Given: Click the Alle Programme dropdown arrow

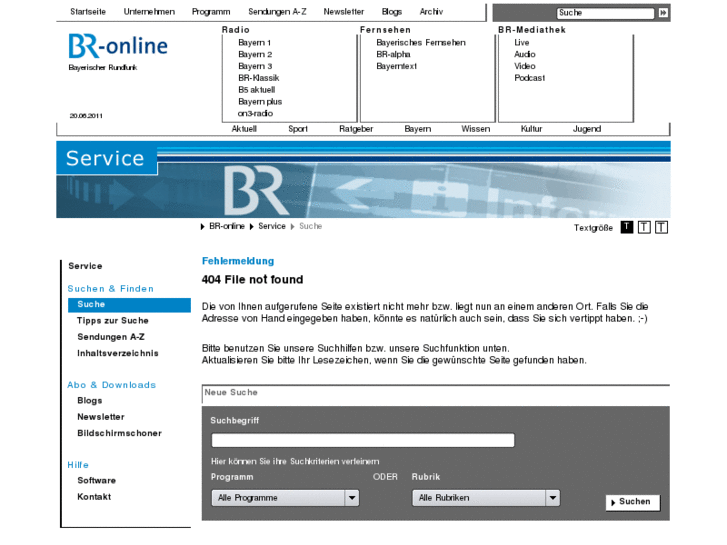Looking at the screenshot, I should [x=352, y=498].
